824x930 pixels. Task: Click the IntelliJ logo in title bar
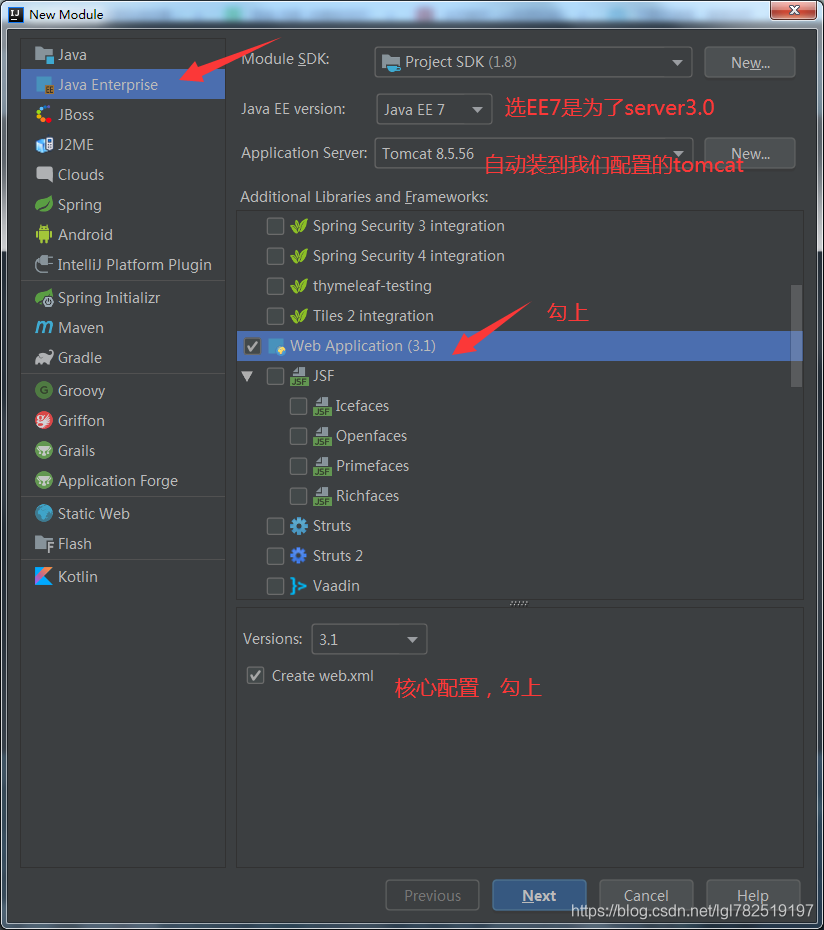(x=16, y=14)
